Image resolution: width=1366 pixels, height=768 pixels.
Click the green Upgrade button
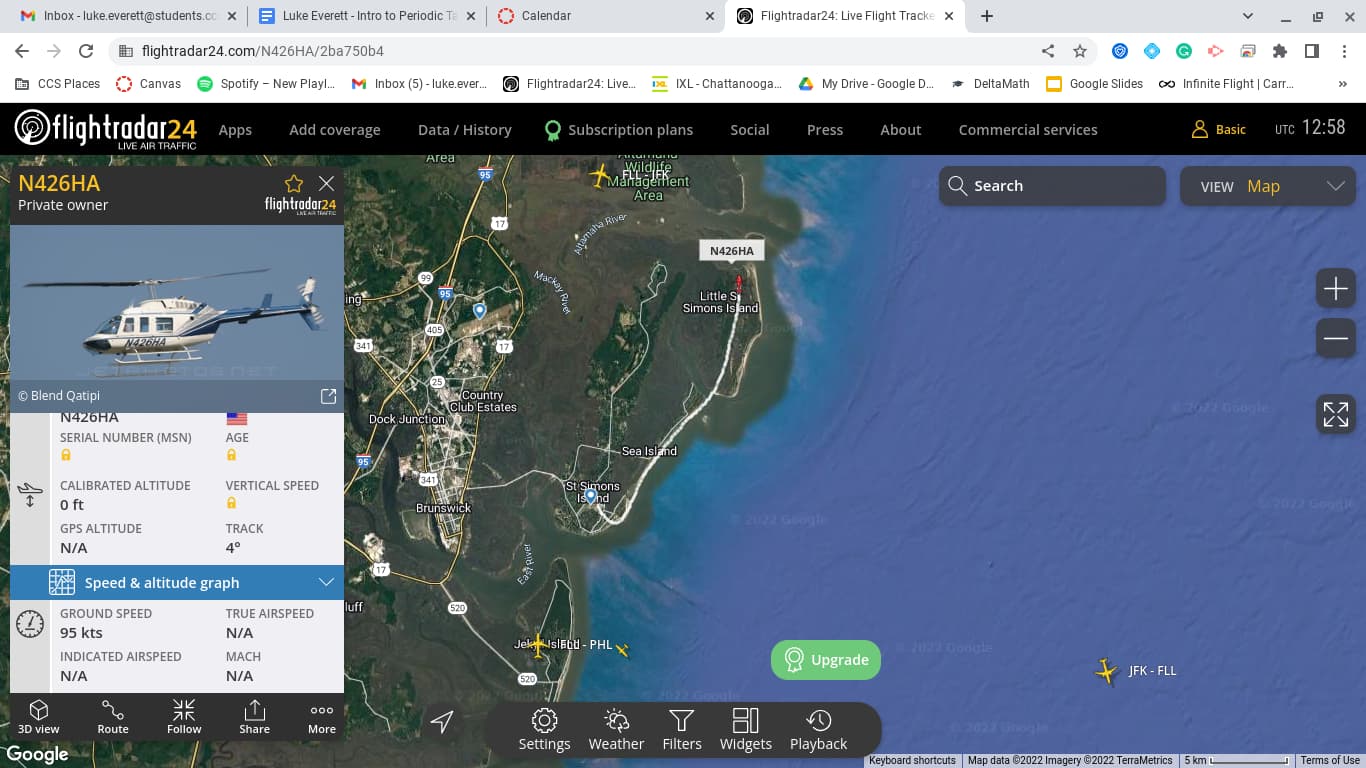coord(826,660)
